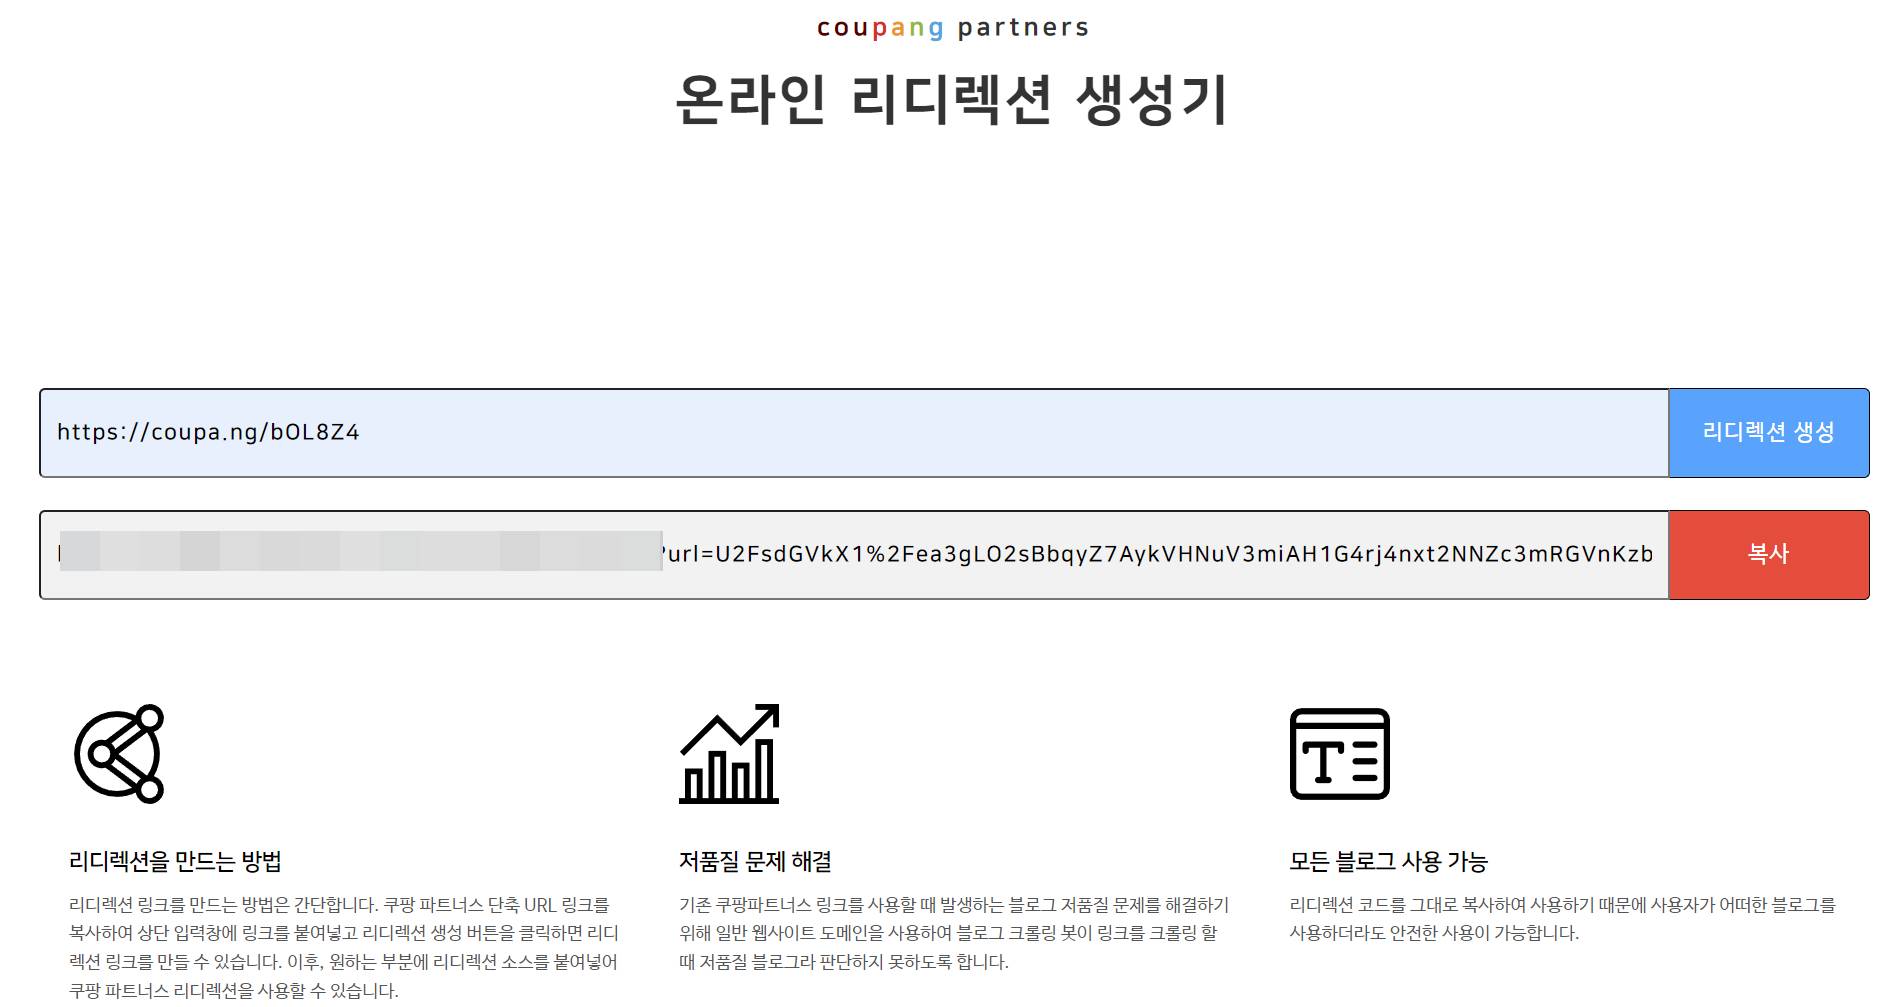
Task: Click the 온라인 리디렉션 생성기 title
Action: [951, 99]
